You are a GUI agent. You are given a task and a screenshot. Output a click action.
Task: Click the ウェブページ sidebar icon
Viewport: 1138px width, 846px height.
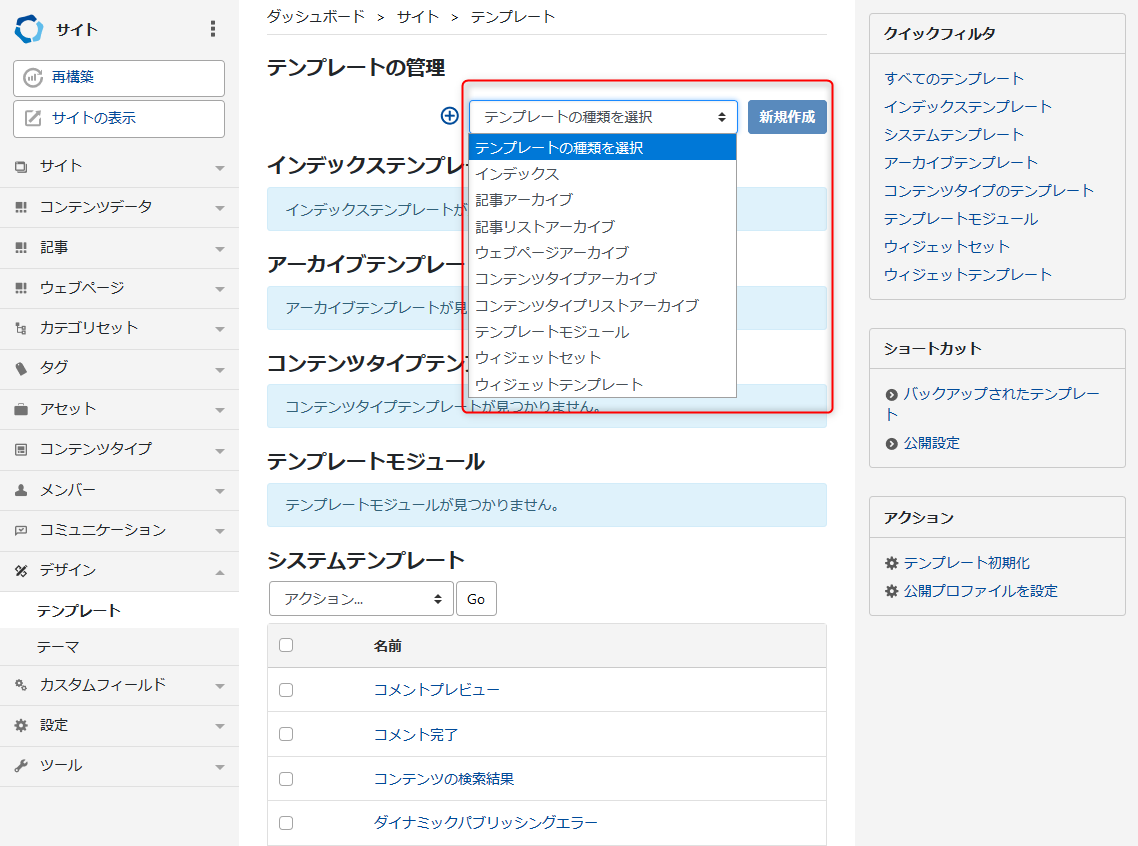21,288
